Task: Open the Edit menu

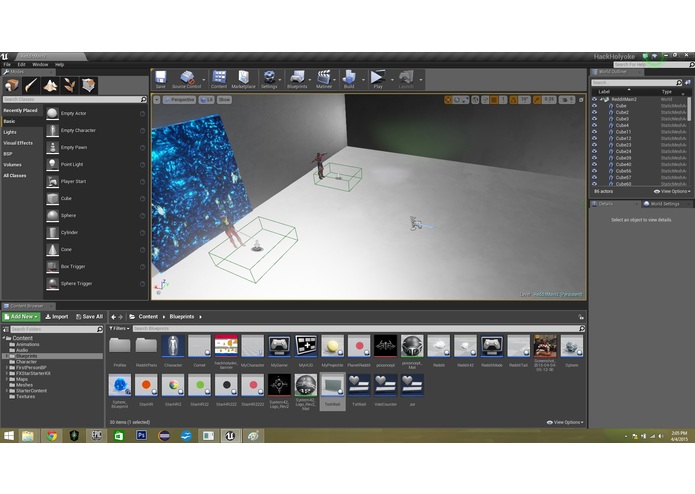Action: pyautogui.click(x=21, y=65)
